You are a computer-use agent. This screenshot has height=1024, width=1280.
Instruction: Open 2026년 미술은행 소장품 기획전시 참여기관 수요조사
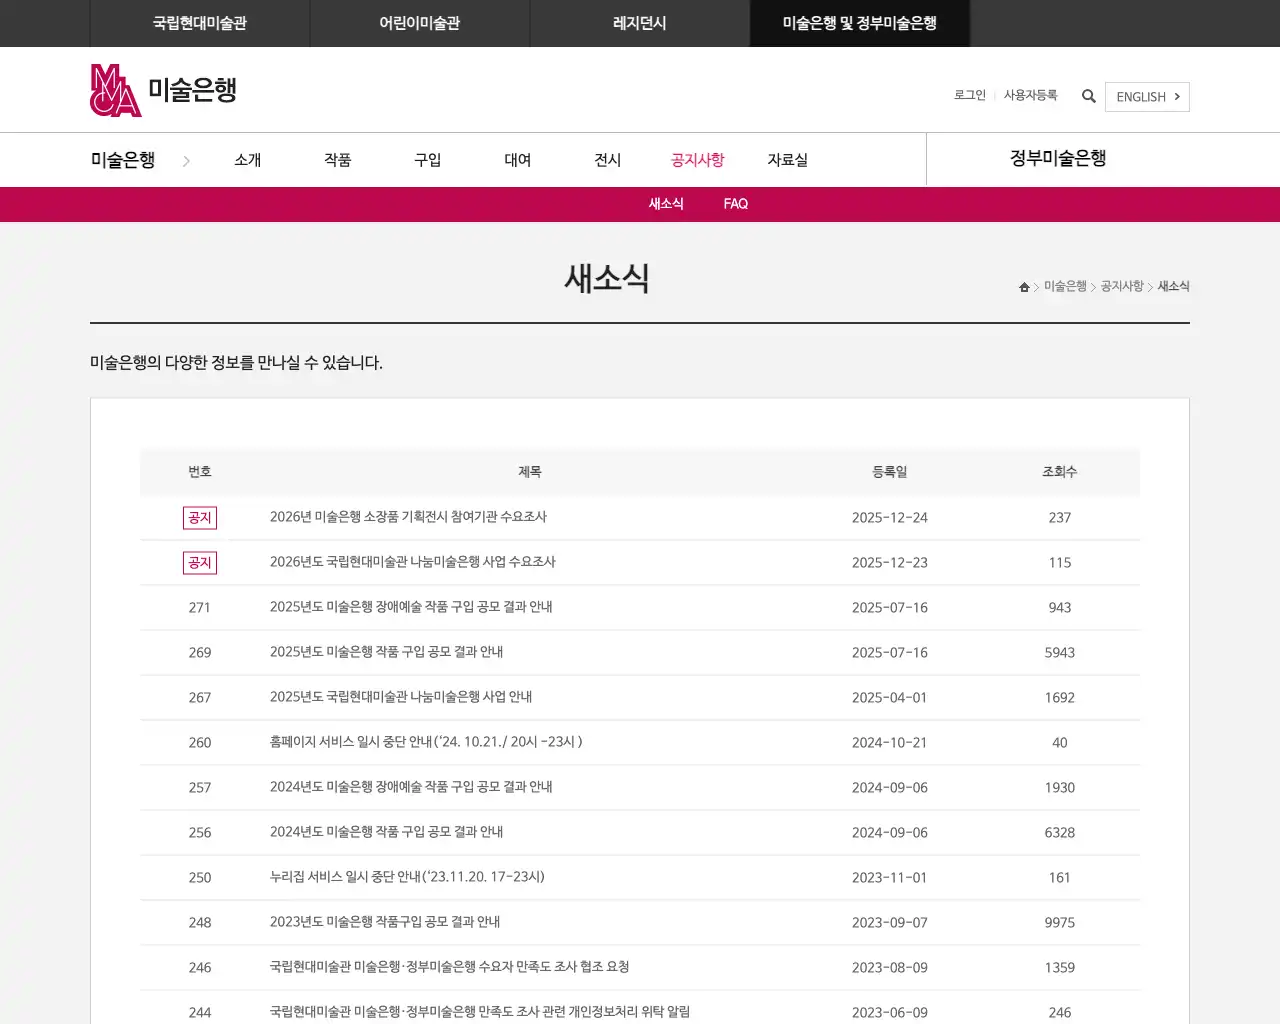[x=408, y=517]
